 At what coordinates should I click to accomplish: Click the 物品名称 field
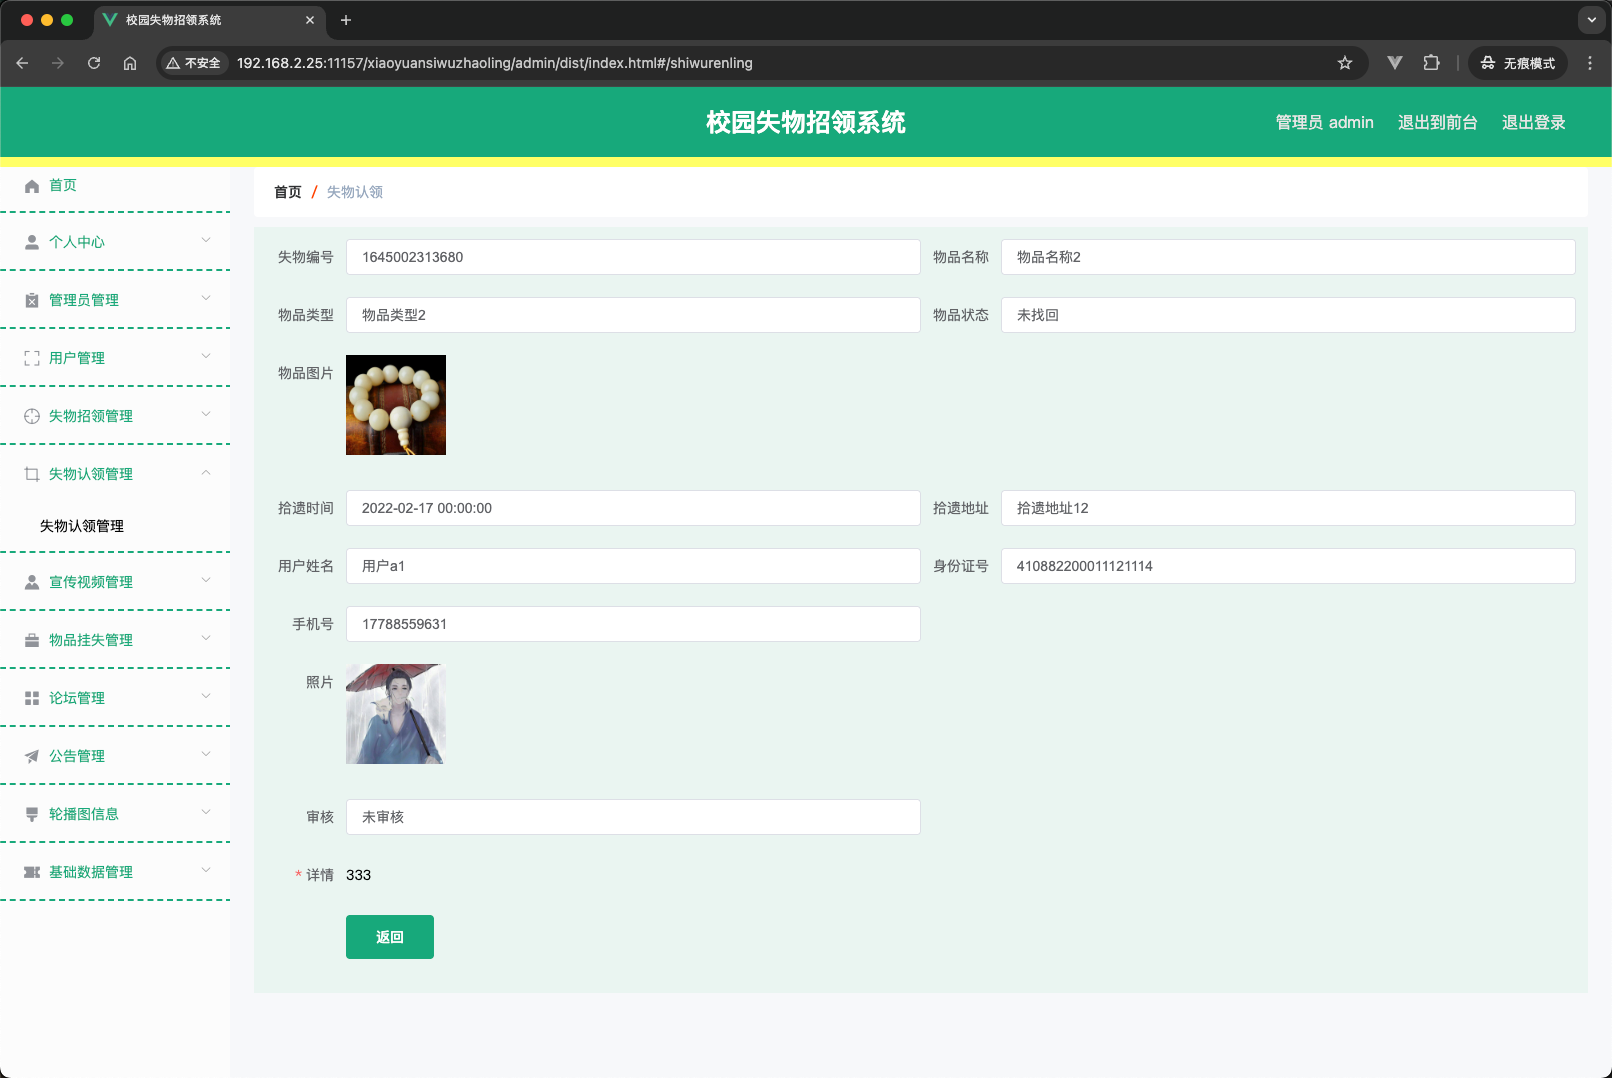tap(1288, 257)
